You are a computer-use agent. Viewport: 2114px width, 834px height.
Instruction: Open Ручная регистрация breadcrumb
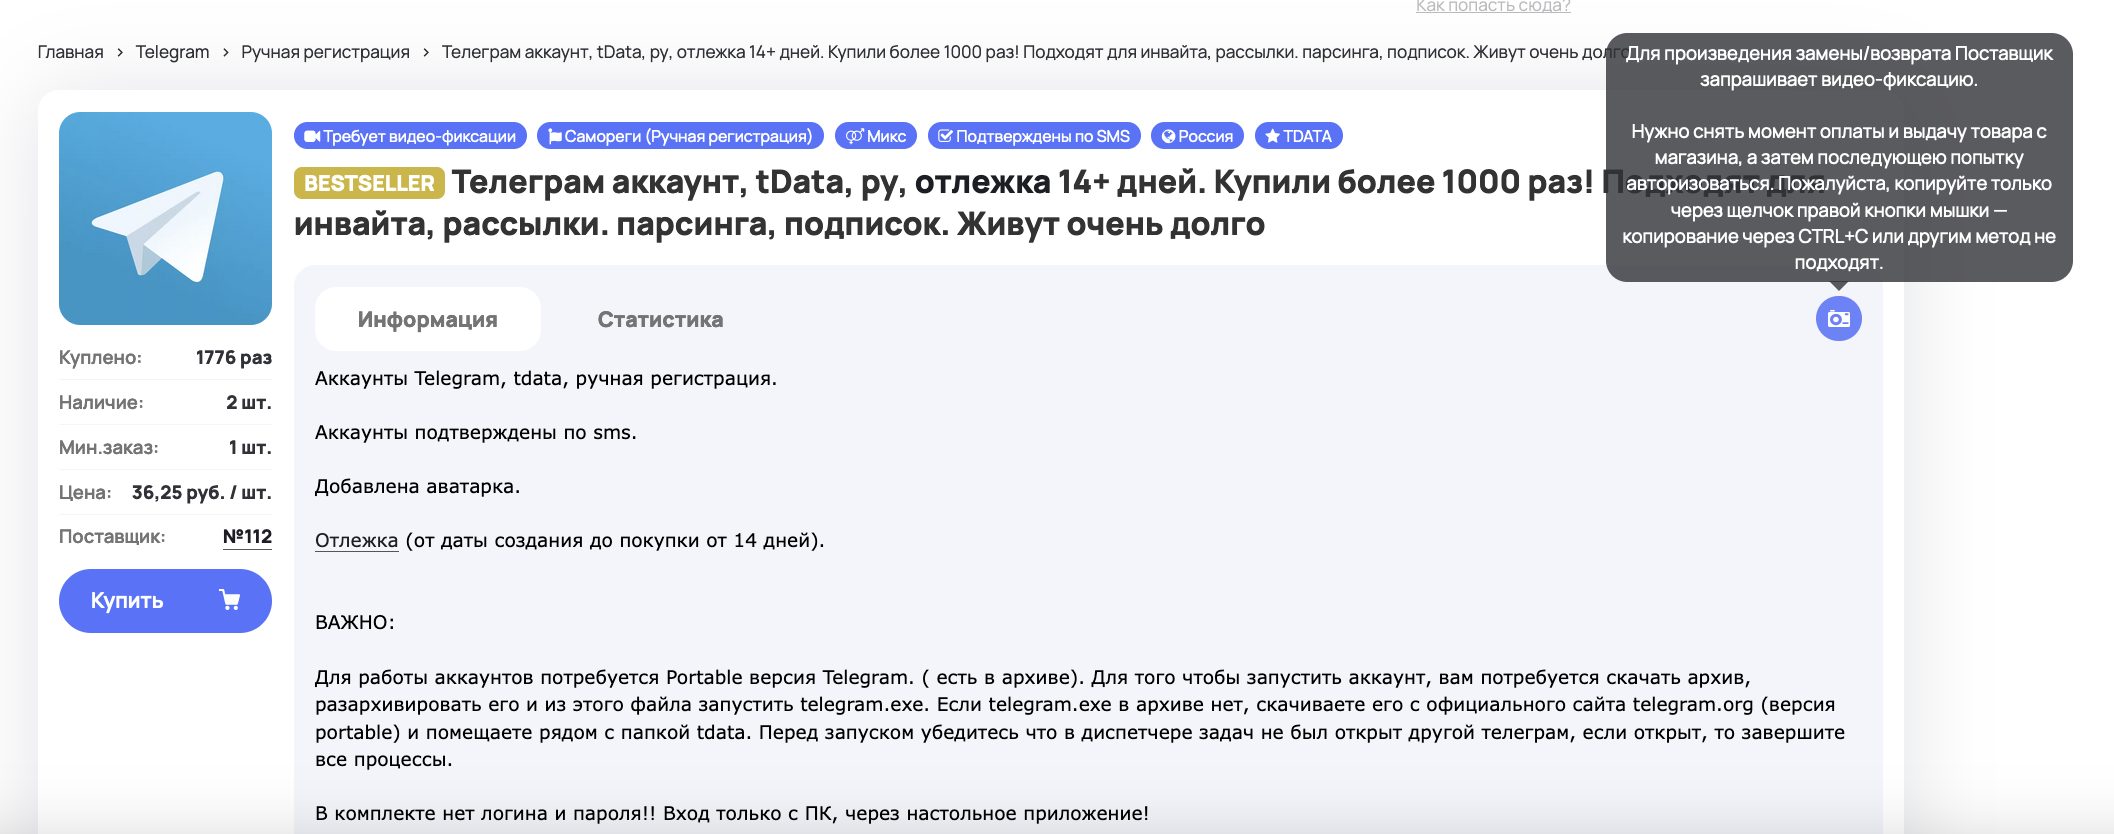(325, 52)
